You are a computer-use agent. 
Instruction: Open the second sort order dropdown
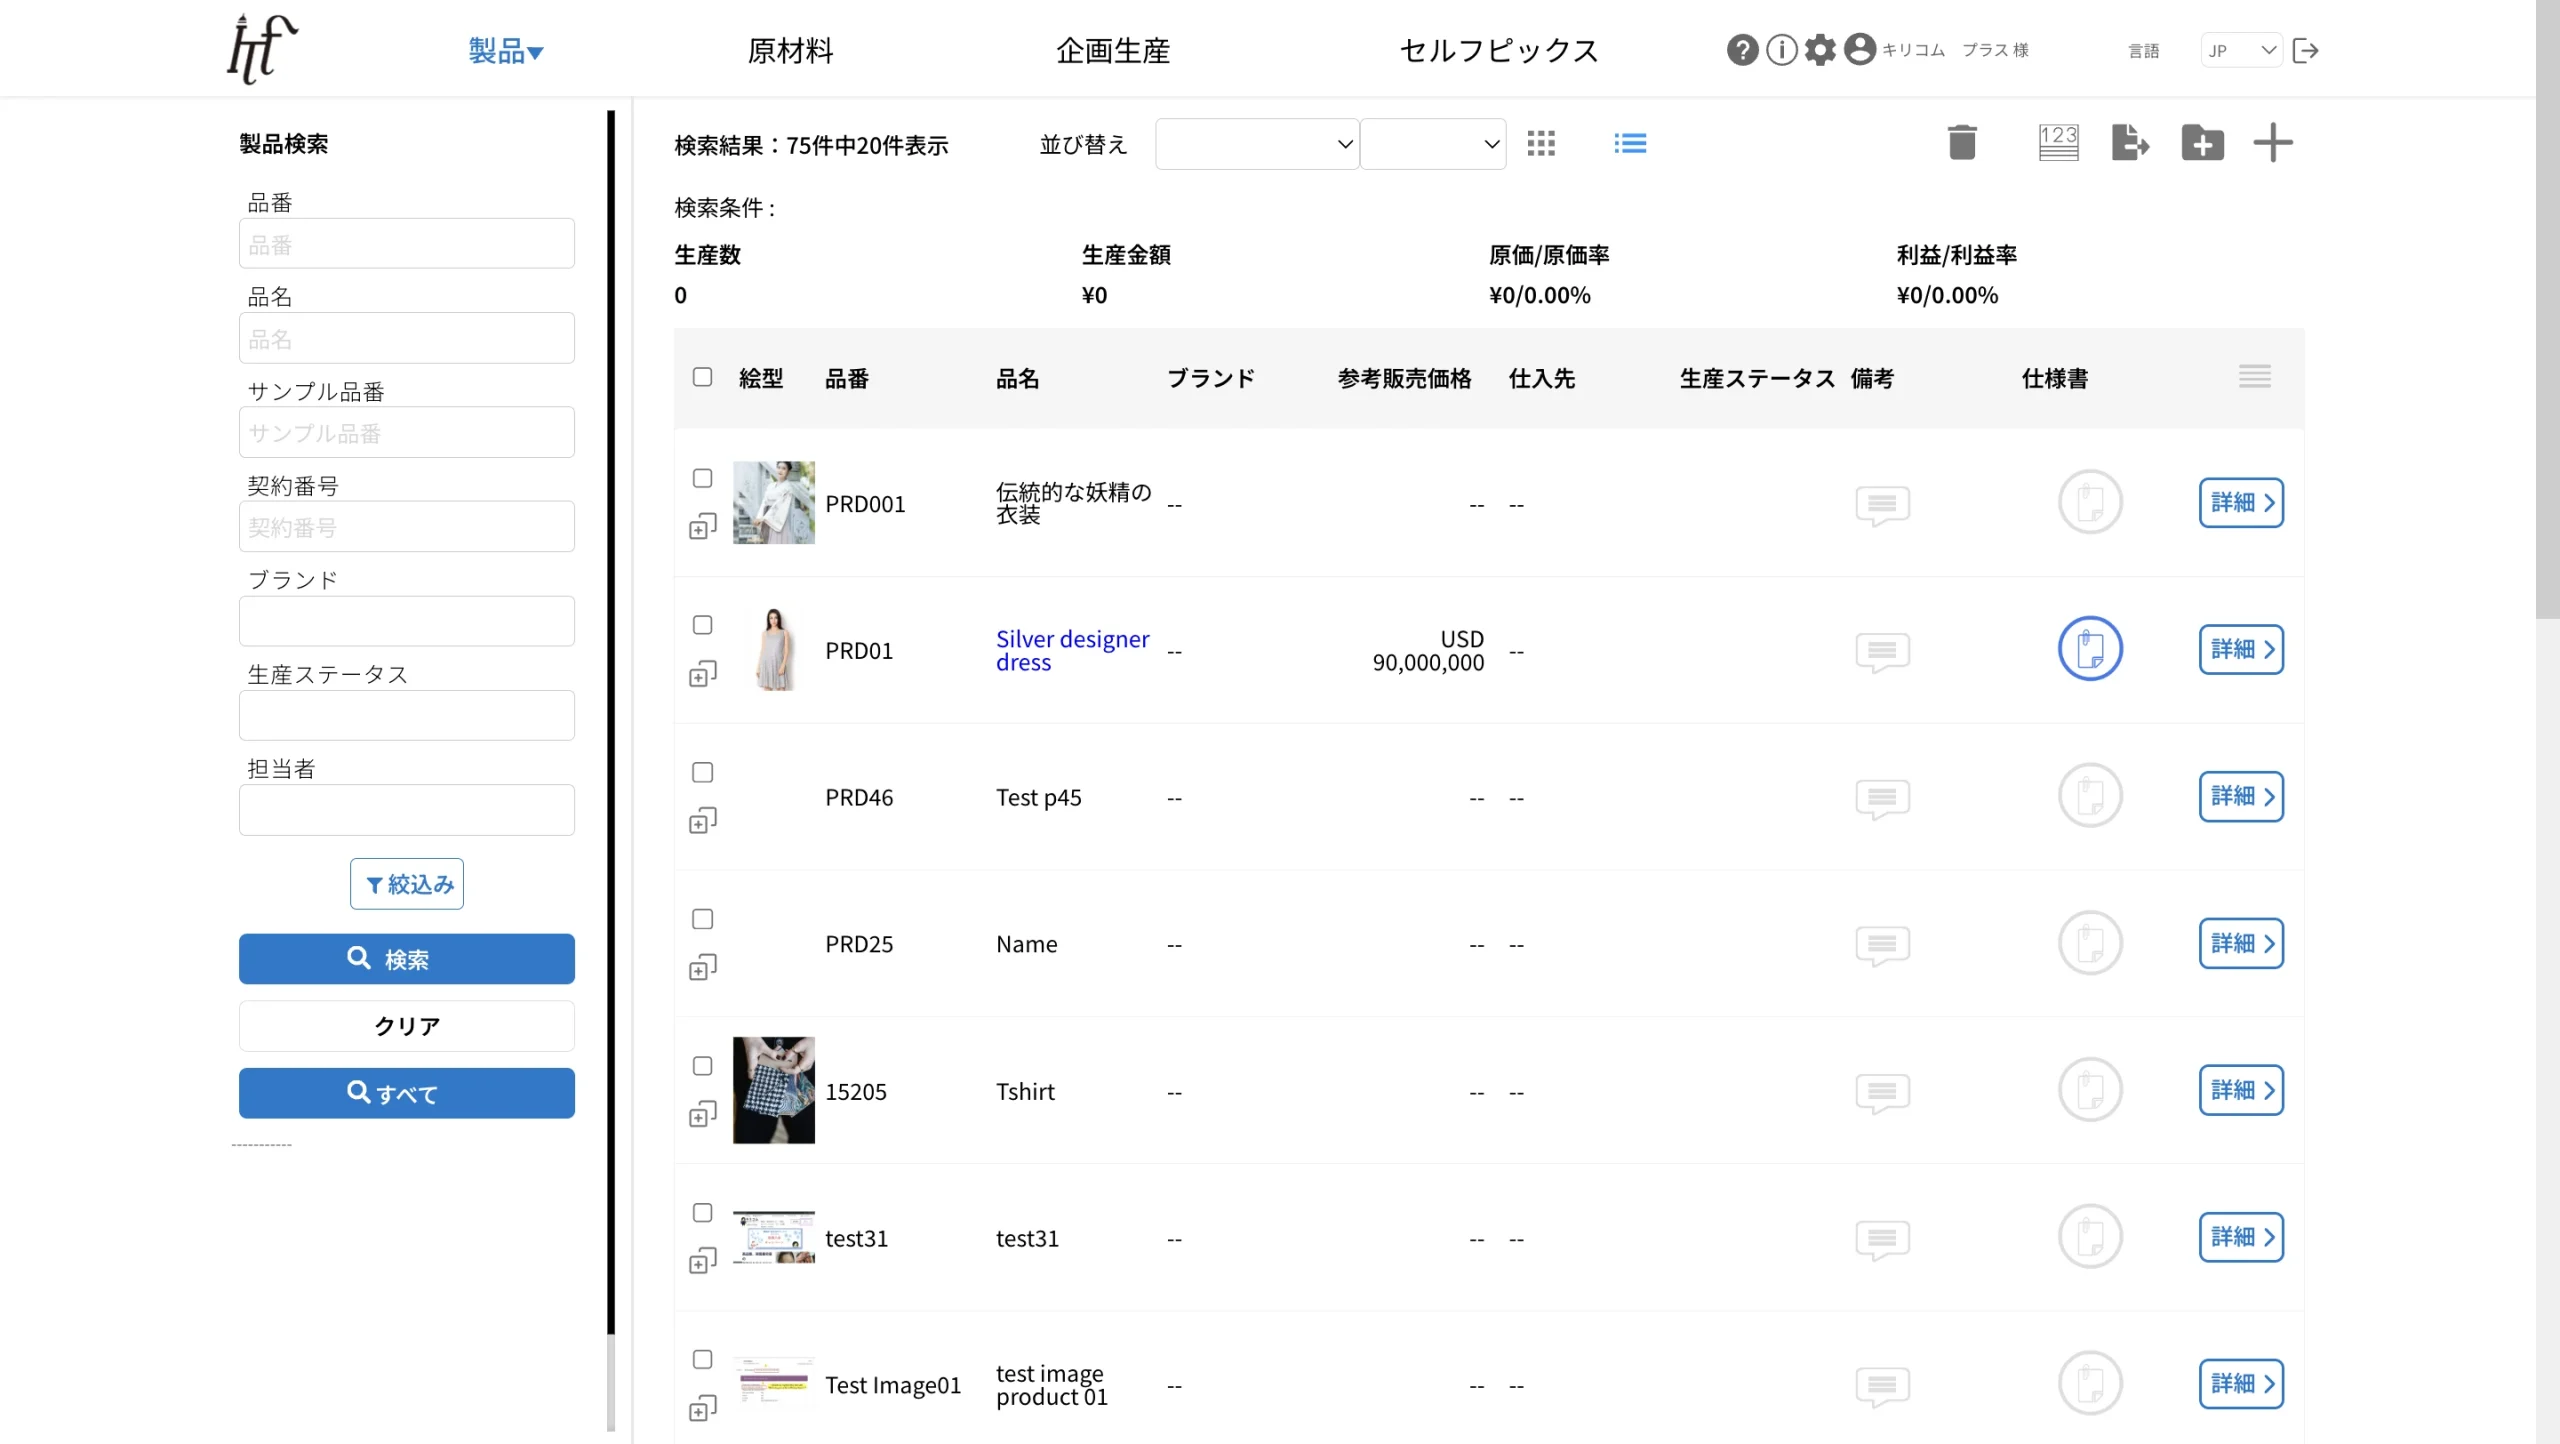(1433, 144)
